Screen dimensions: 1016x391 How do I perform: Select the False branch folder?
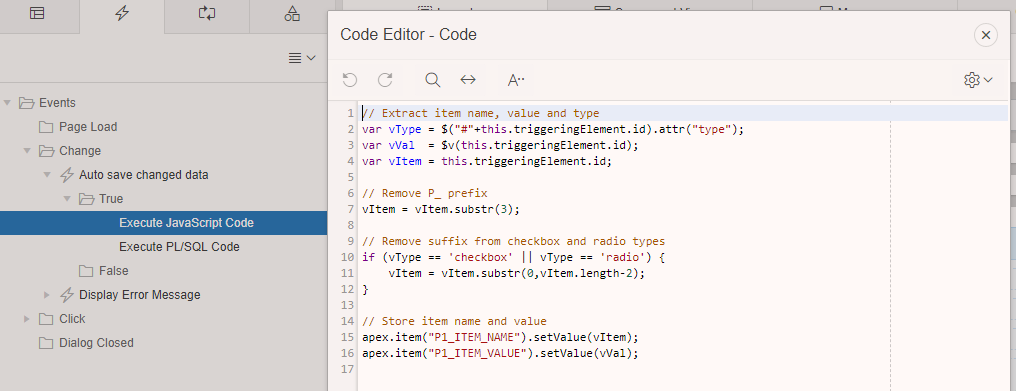tap(113, 270)
